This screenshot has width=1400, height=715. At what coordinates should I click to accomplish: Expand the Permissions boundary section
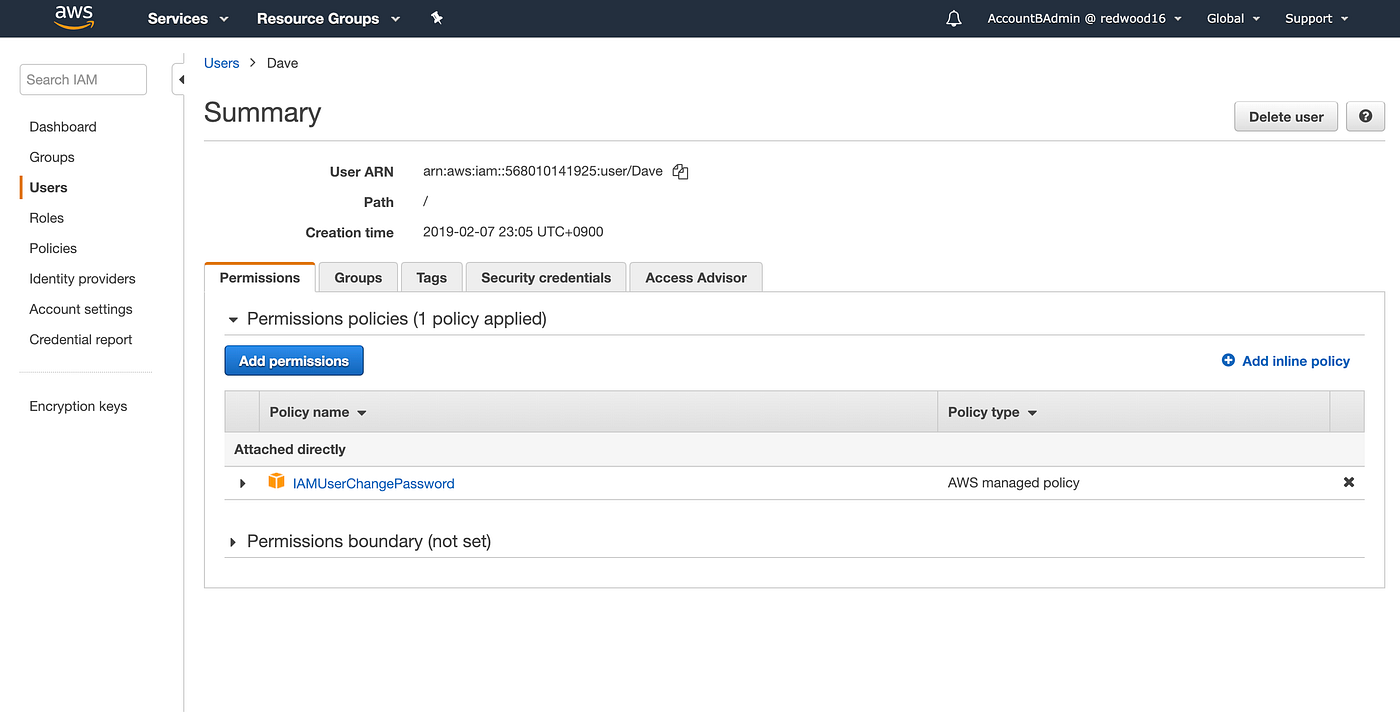tap(232, 541)
